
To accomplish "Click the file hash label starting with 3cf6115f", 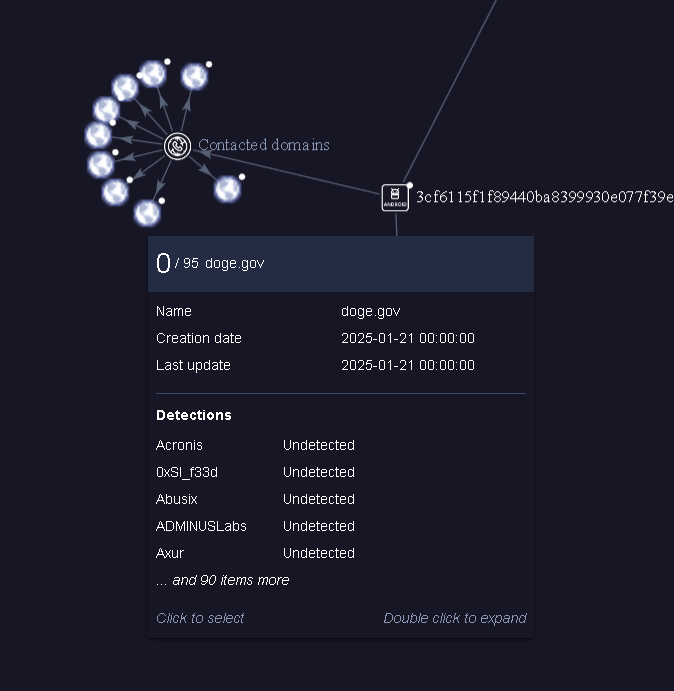I will pos(544,197).
